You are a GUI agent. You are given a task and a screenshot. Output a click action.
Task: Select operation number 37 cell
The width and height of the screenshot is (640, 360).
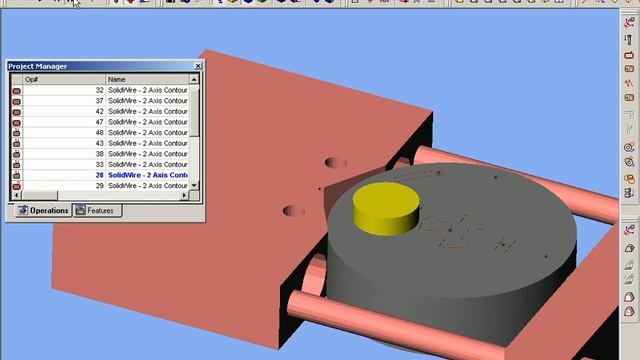64,101
